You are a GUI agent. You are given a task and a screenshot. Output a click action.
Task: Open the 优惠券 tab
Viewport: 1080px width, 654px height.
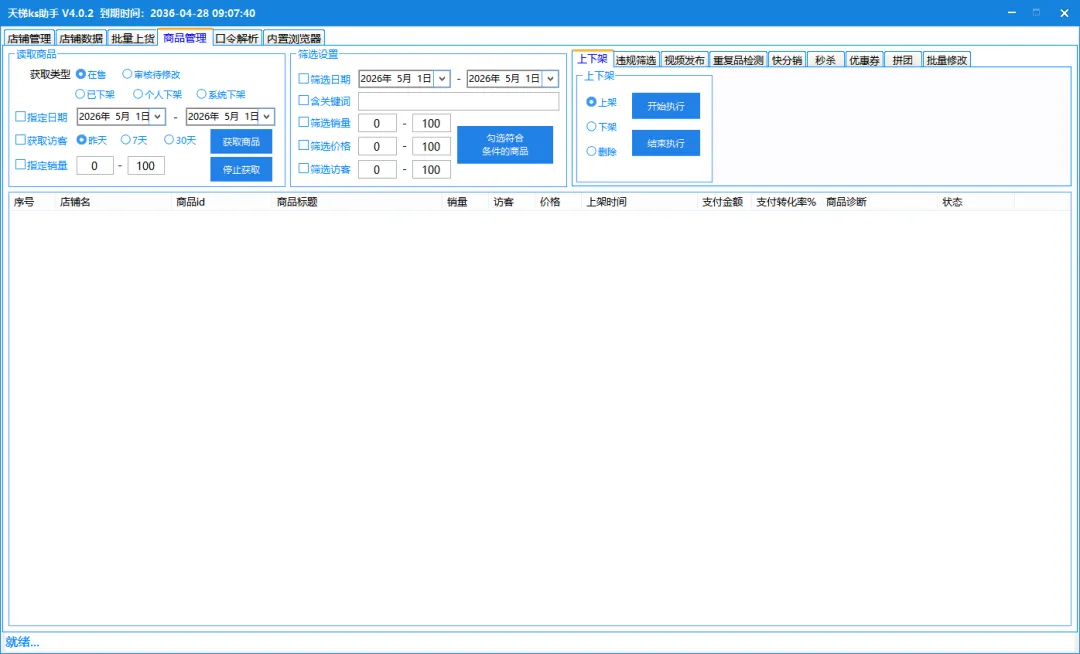tap(864, 60)
